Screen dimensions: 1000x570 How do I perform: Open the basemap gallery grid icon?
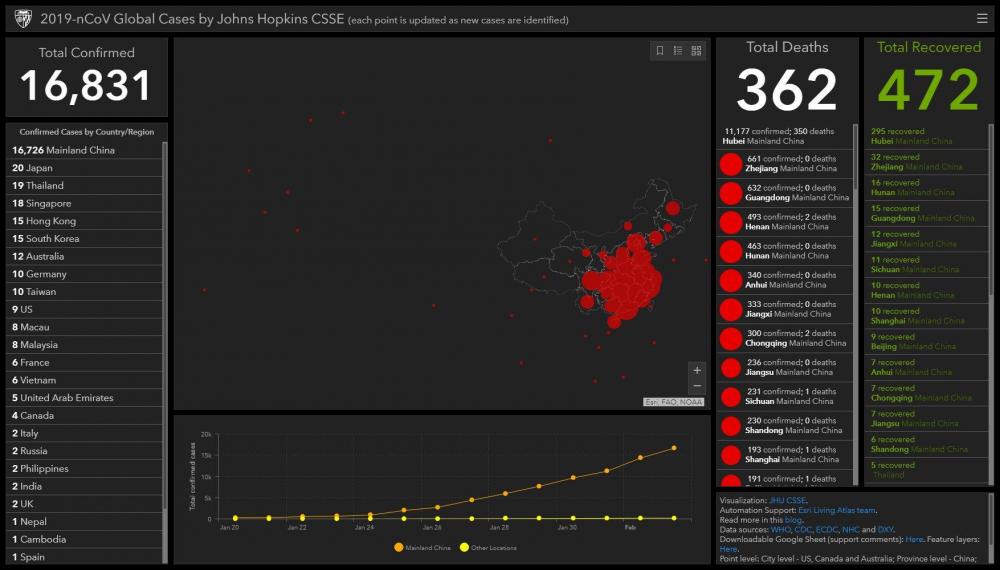click(x=696, y=51)
